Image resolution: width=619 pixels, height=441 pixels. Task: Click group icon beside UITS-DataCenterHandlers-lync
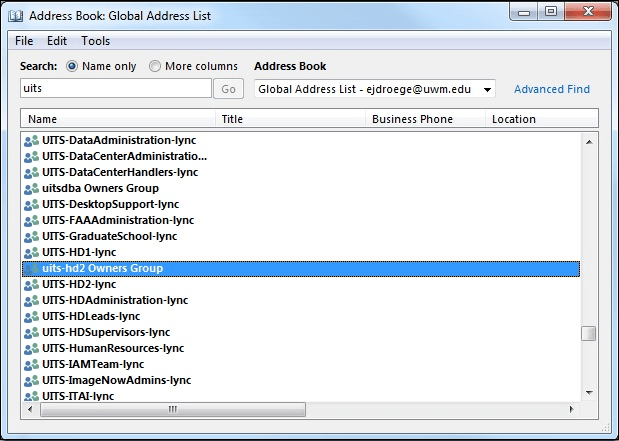tap(31, 173)
